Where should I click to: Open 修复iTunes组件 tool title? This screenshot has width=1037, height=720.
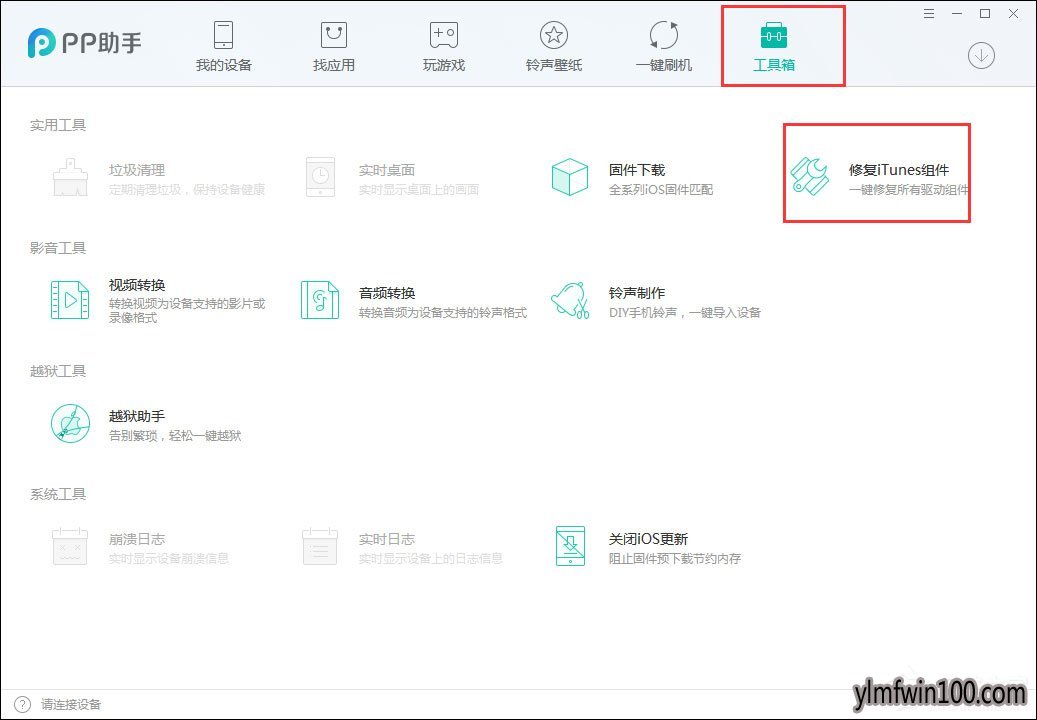pos(899,170)
